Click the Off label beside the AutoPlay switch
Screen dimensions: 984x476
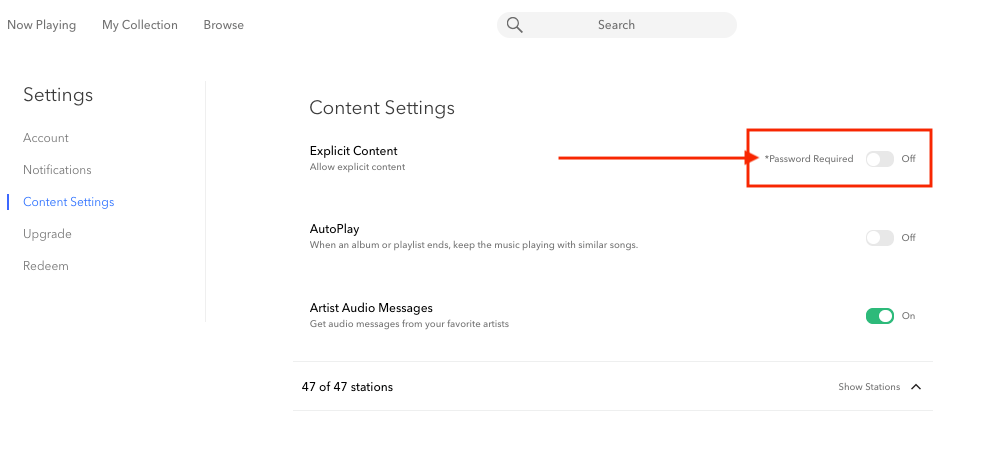coord(908,238)
